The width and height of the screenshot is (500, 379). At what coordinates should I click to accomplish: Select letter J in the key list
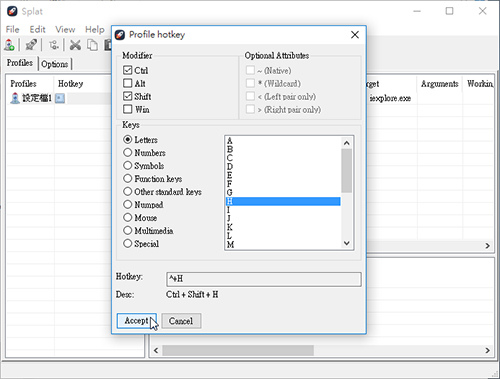pyautogui.click(x=283, y=218)
